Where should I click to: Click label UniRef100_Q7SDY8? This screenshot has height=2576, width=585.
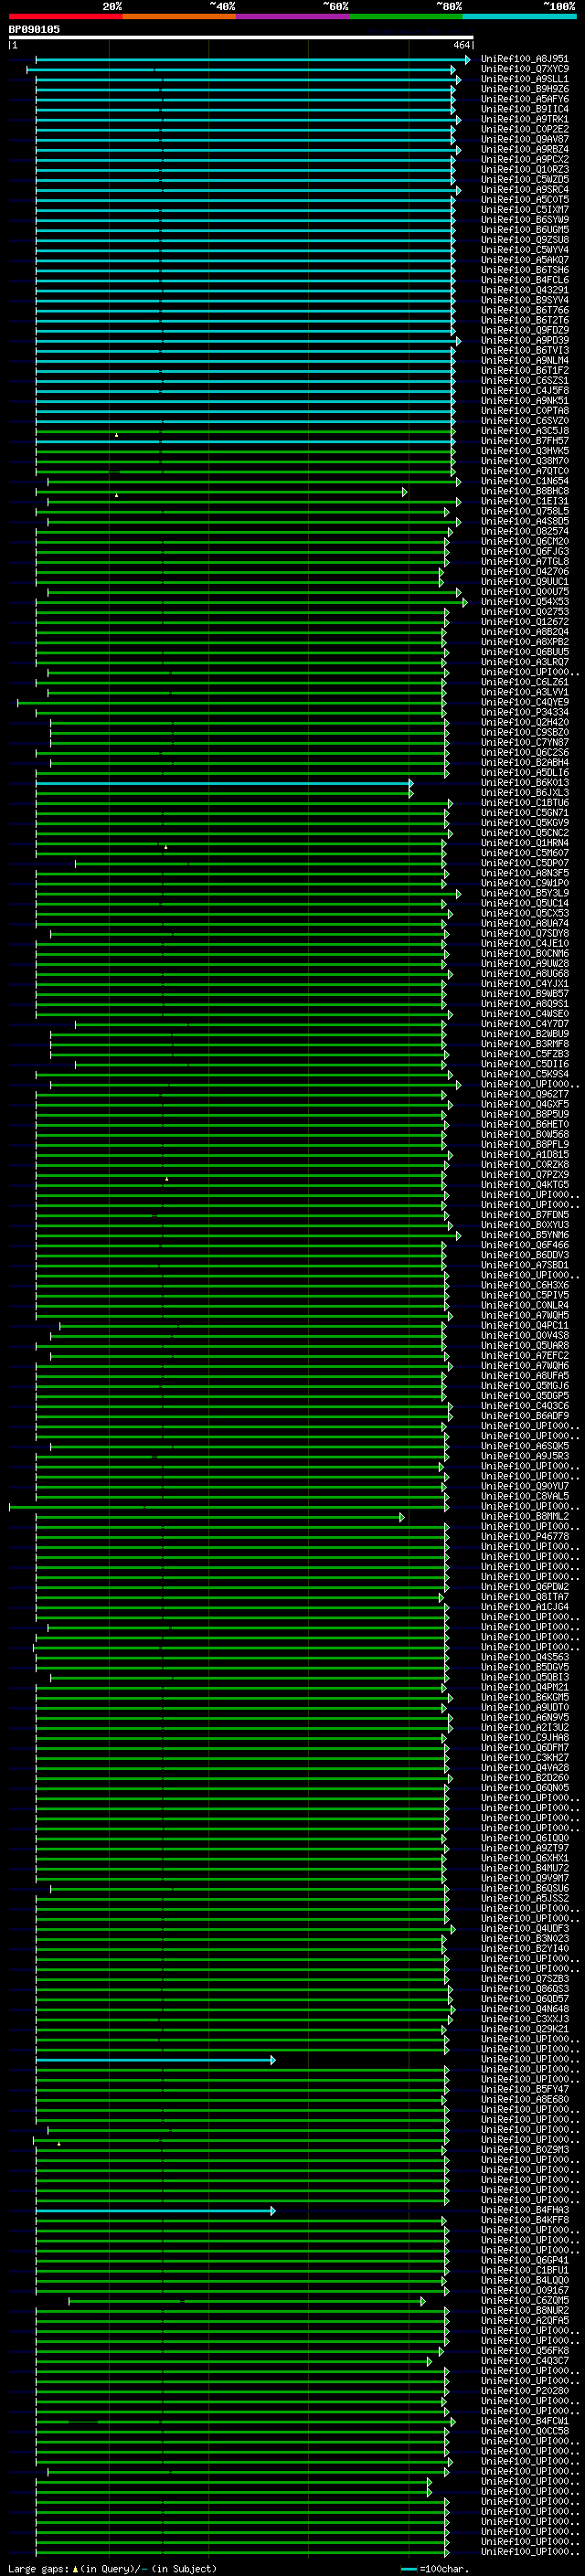coord(524,933)
